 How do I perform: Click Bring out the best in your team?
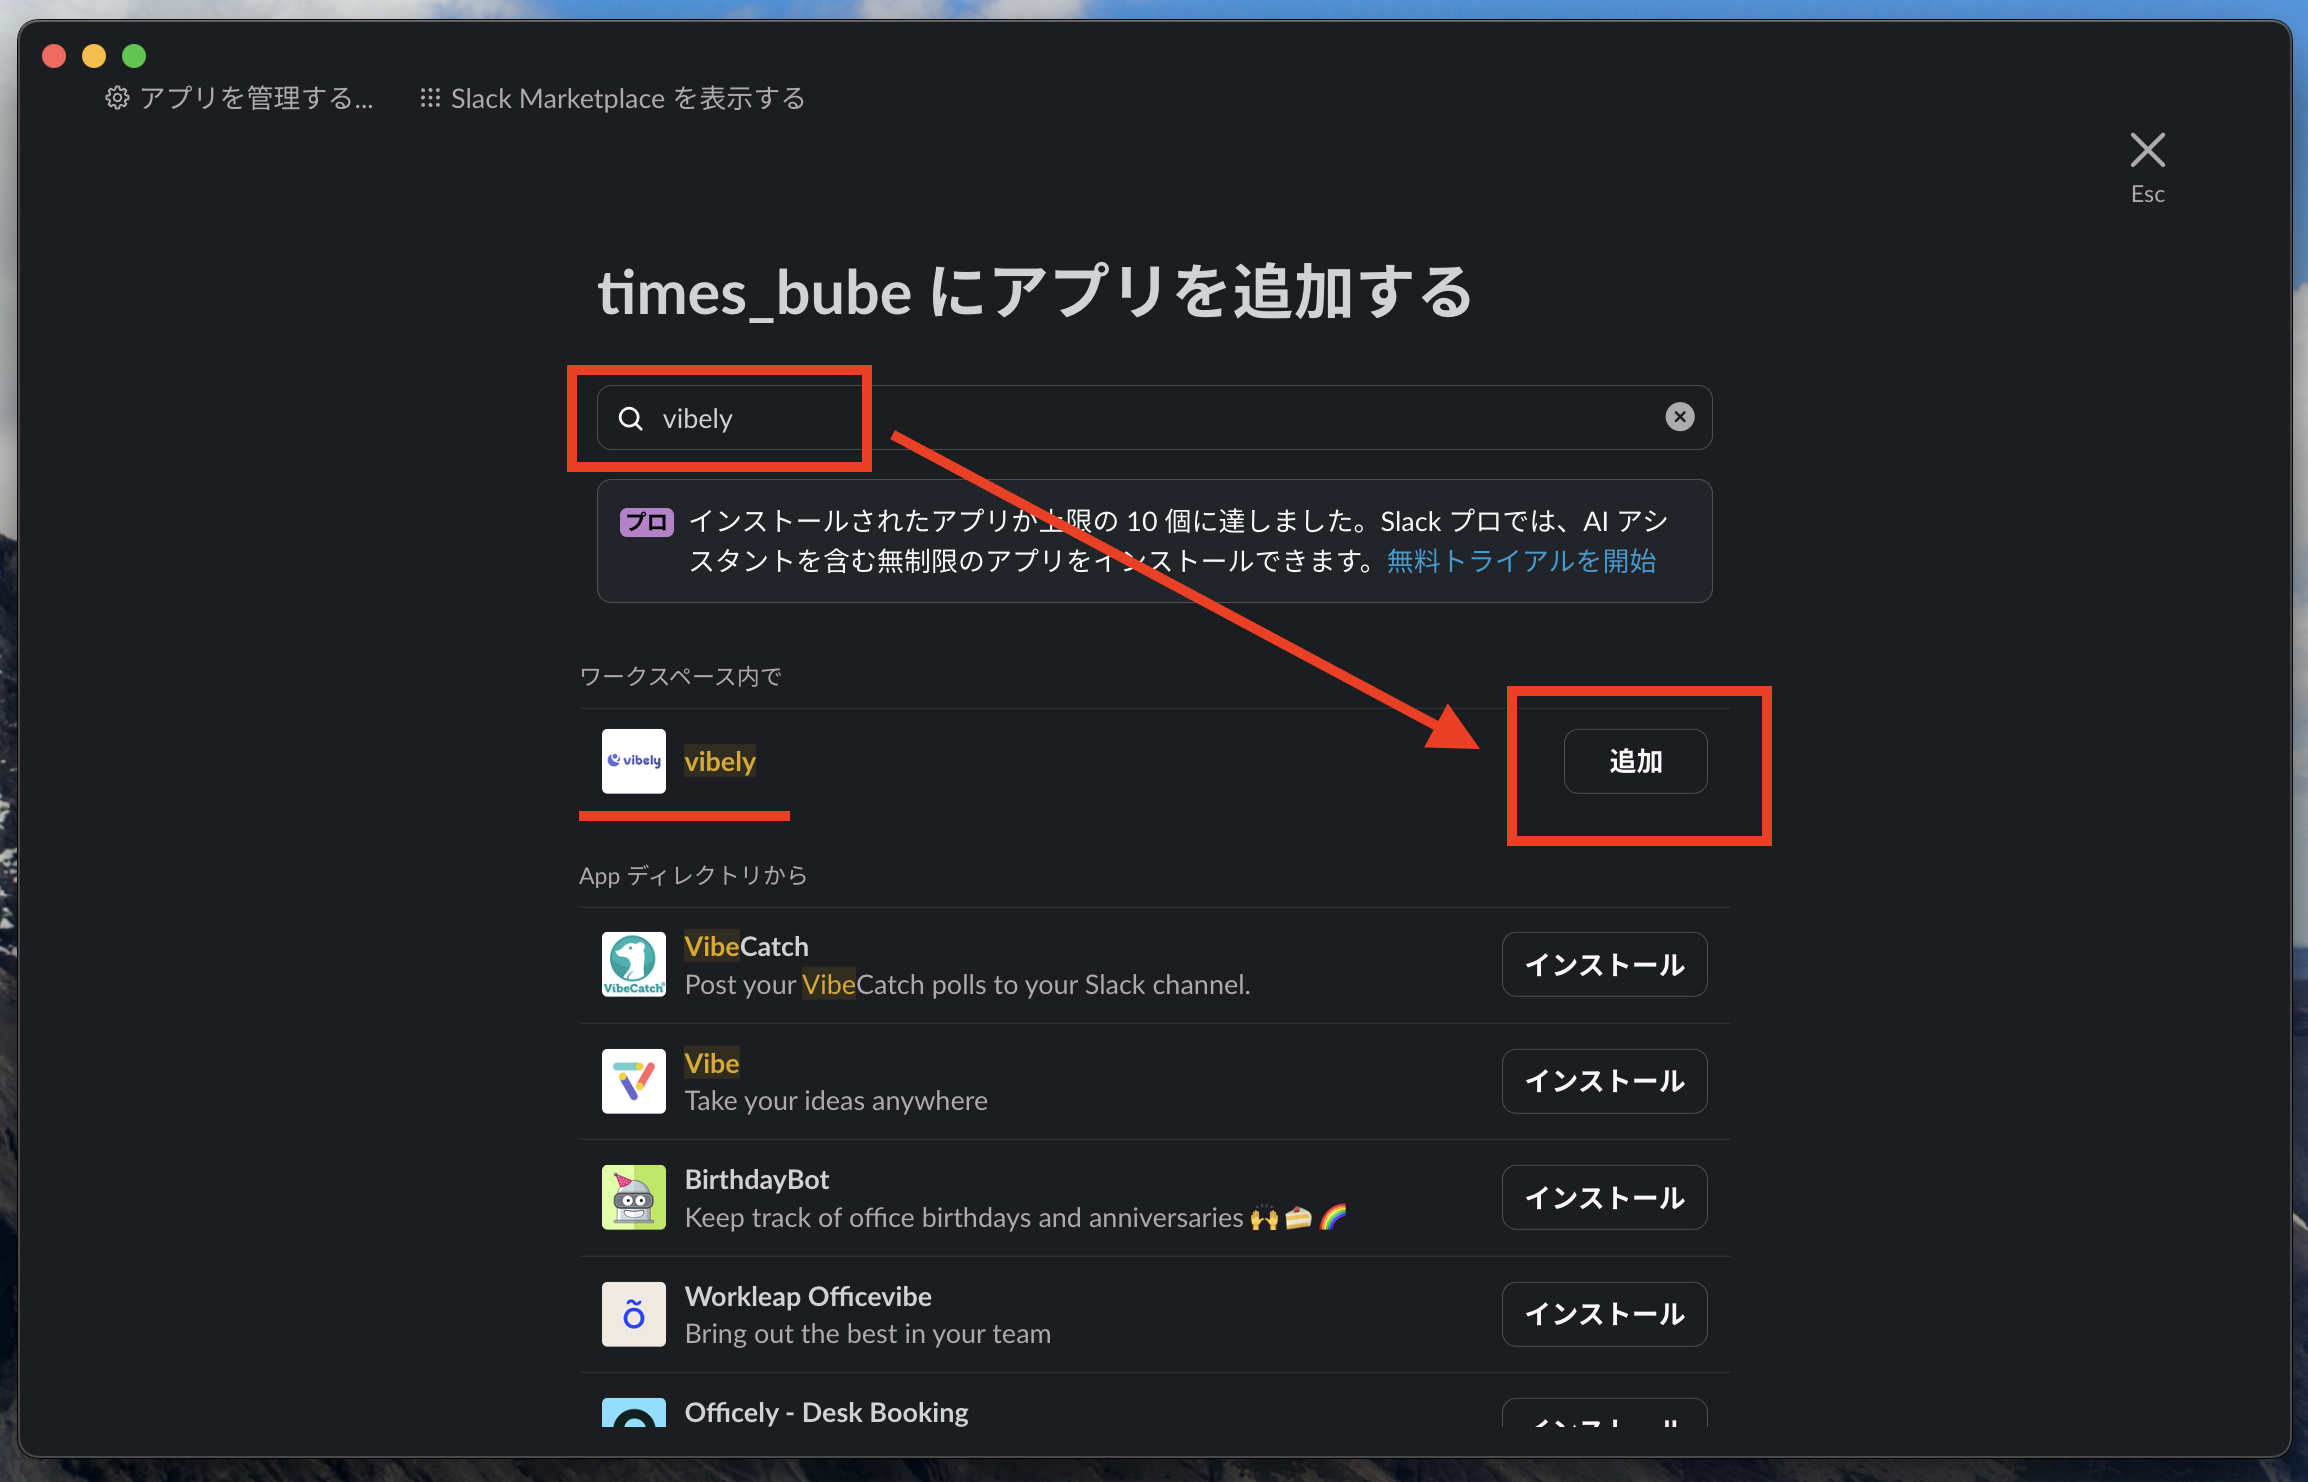[868, 1334]
